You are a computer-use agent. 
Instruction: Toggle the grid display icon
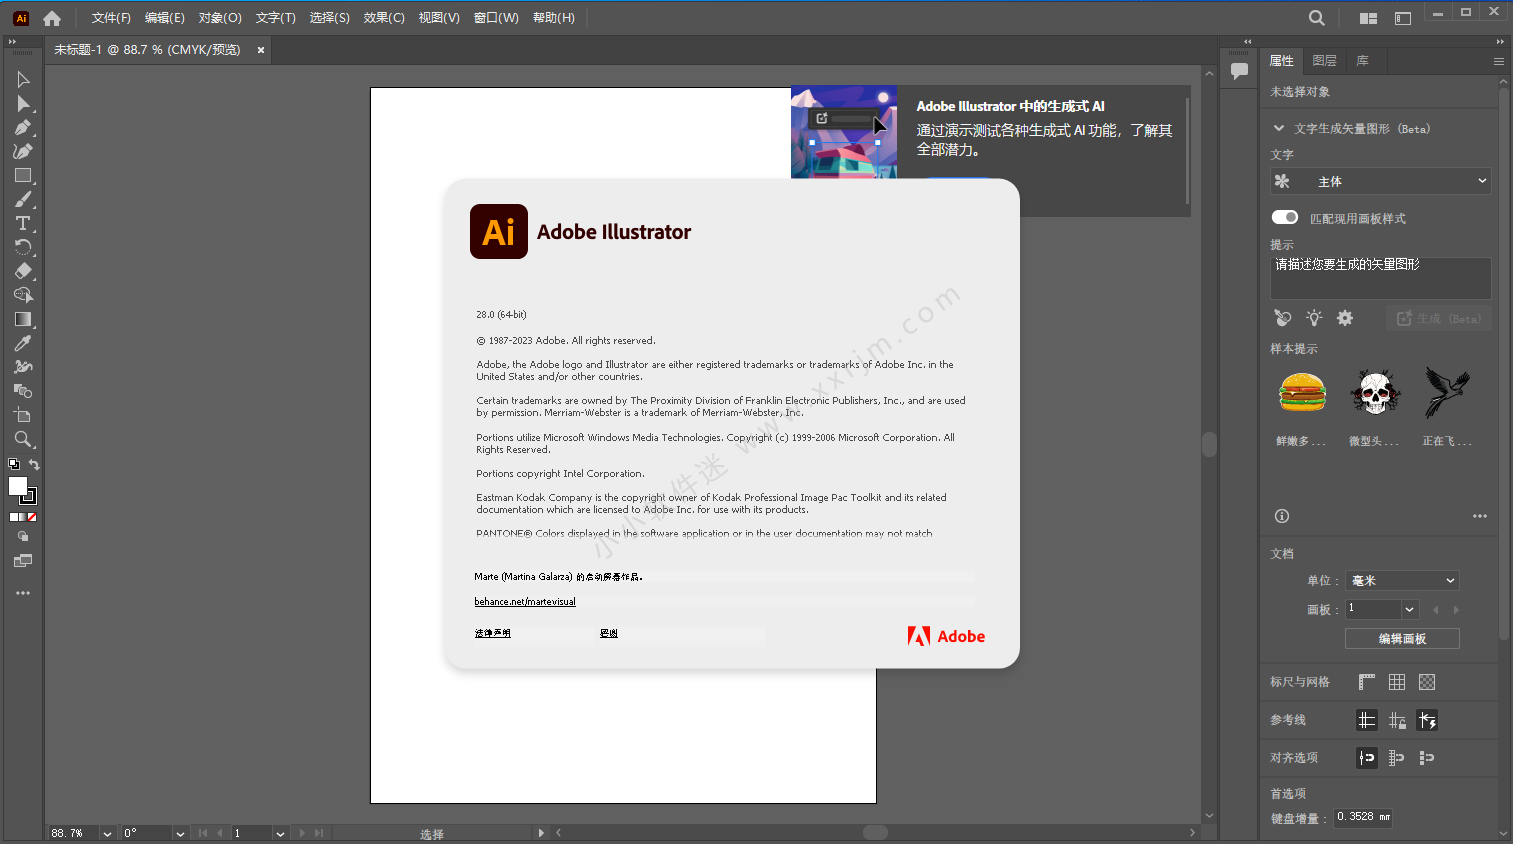coord(1397,682)
